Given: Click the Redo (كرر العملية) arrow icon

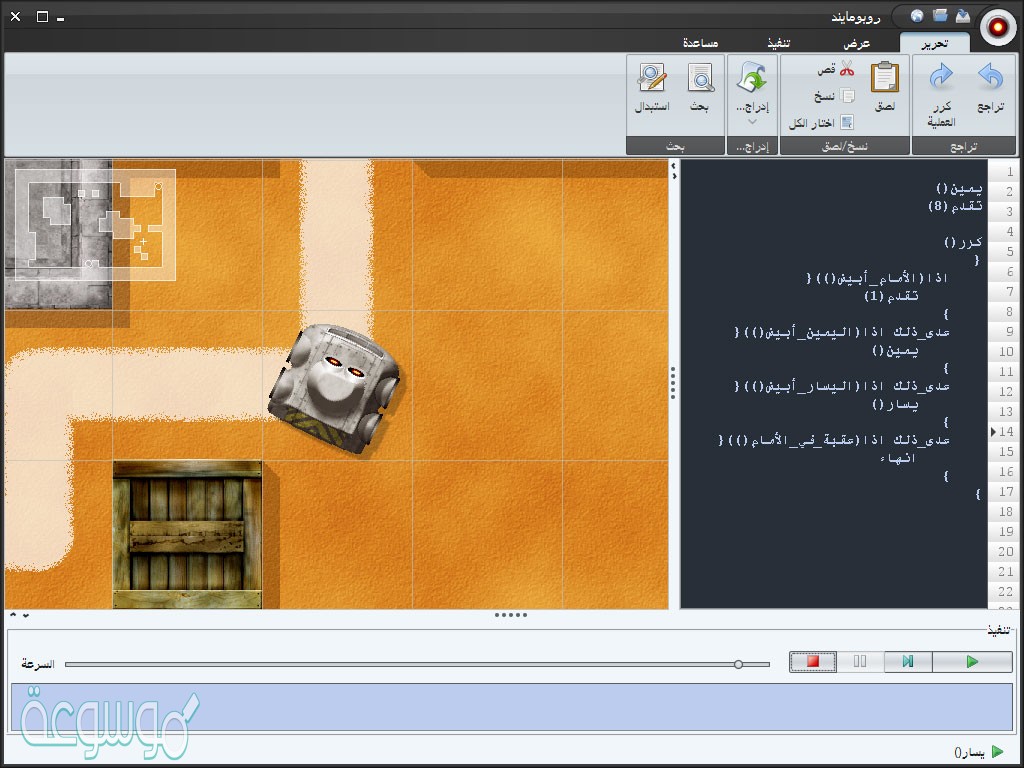Looking at the screenshot, I should coord(941,78).
